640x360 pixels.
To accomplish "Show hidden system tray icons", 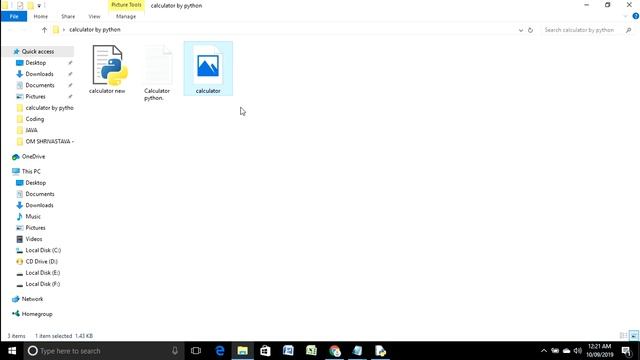I will pyautogui.click(x=544, y=351).
